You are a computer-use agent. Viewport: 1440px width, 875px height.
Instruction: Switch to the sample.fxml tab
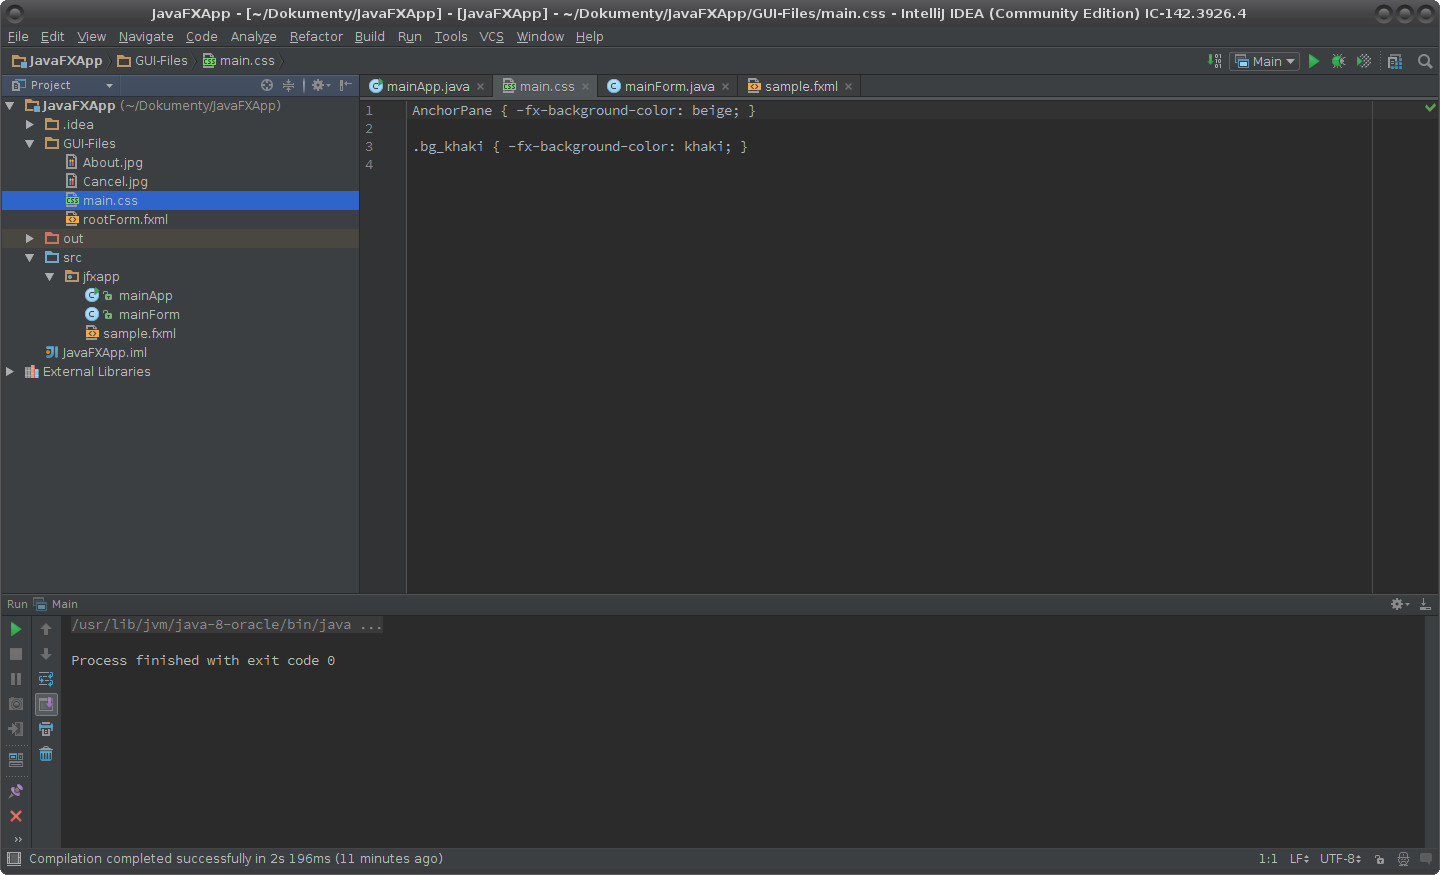[800, 87]
